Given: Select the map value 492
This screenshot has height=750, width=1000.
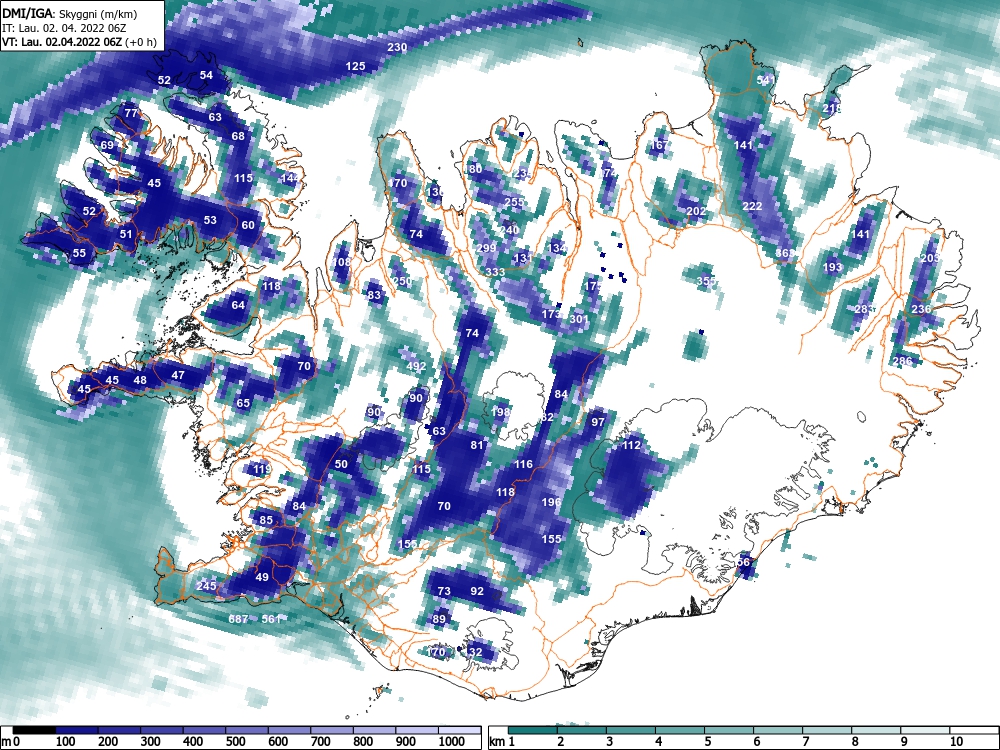Looking at the screenshot, I should (x=416, y=366).
